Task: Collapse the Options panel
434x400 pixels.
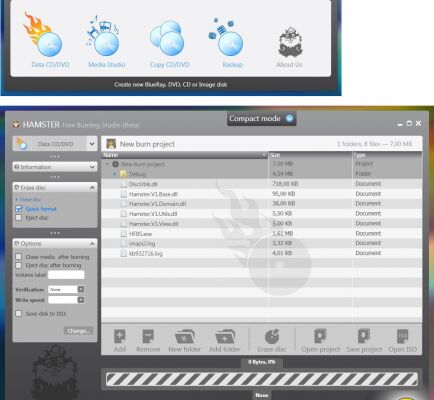Action: coord(92,244)
